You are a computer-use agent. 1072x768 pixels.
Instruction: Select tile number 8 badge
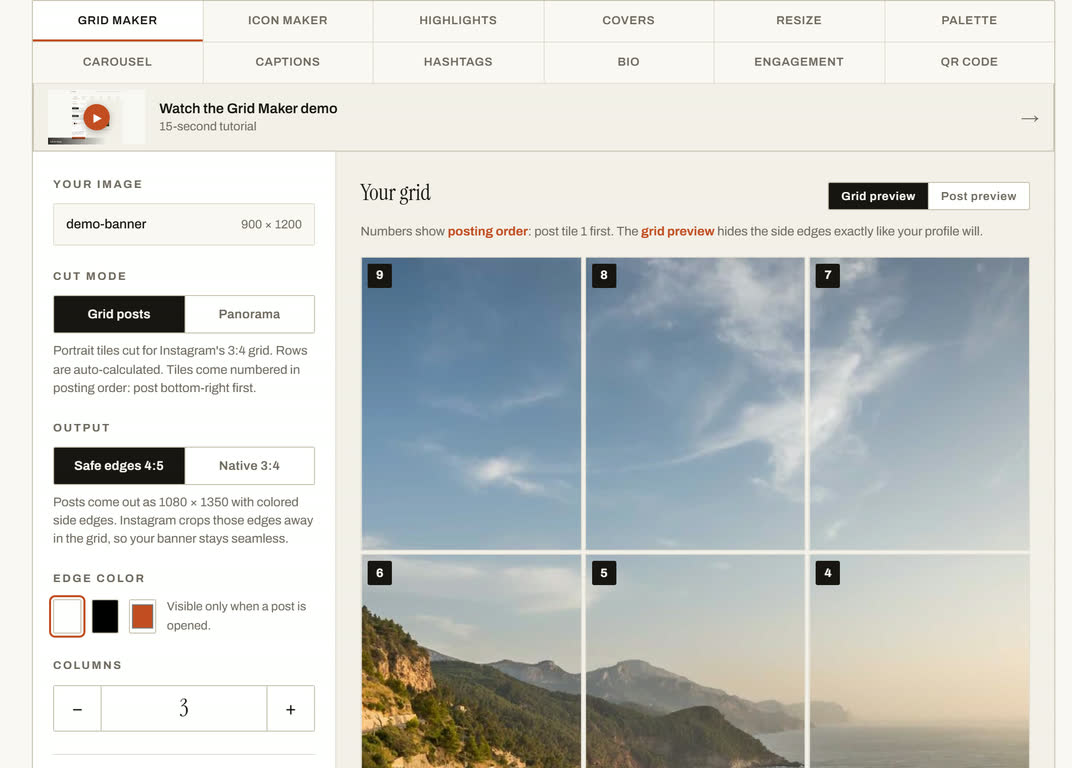pyautogui.click(x=604, y=275)
